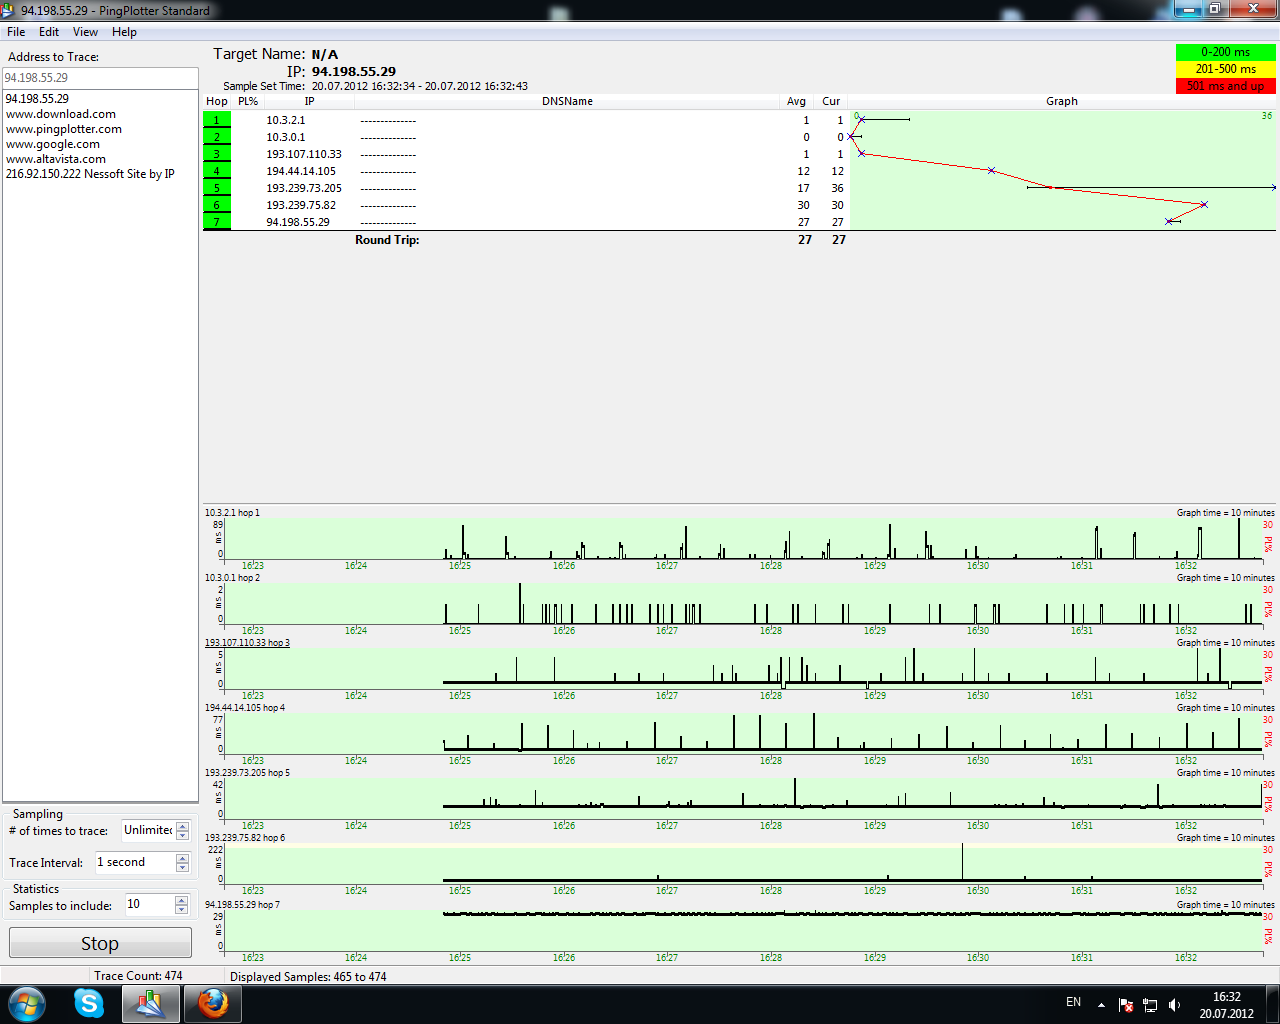Screen dimensions: 1280x1024
Task: Click the green 0-200 ms legend swatch
Action: [x=1225, y=52]
